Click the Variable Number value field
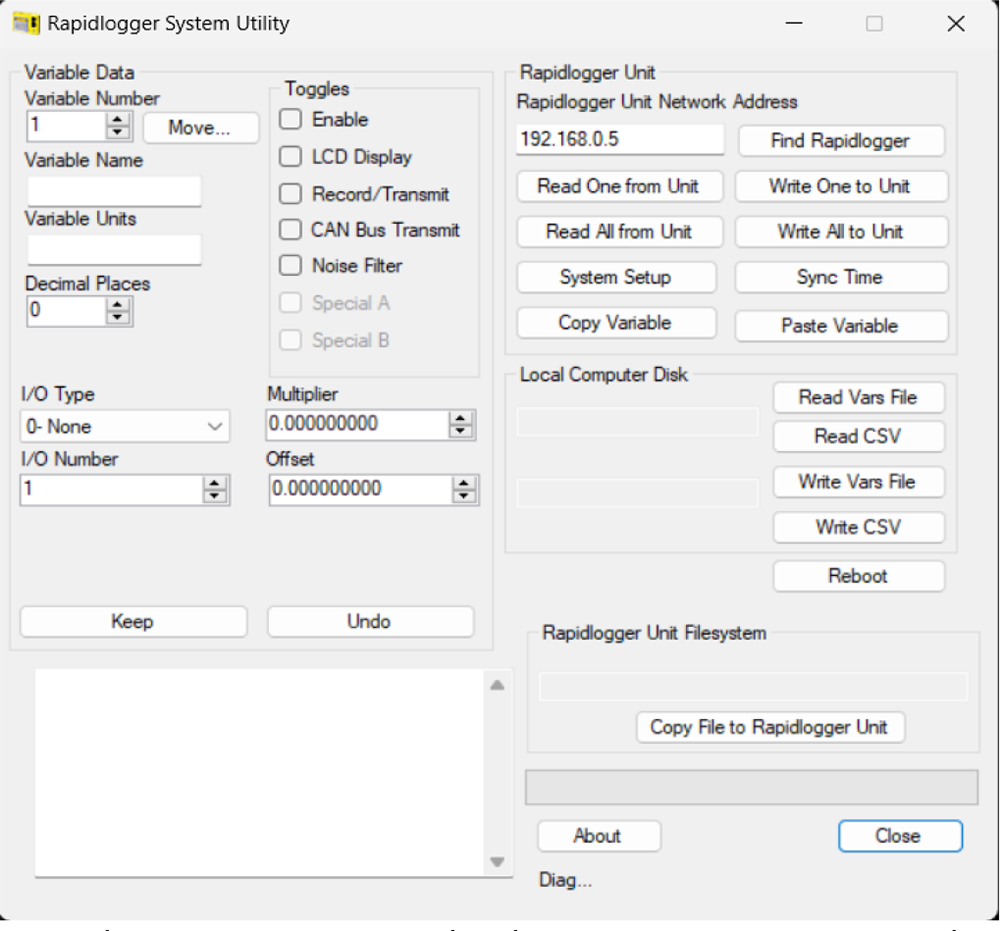Image resolution: width=1000 pixels, height=931 pixels. pyautogui.click(x=66, y=125)
